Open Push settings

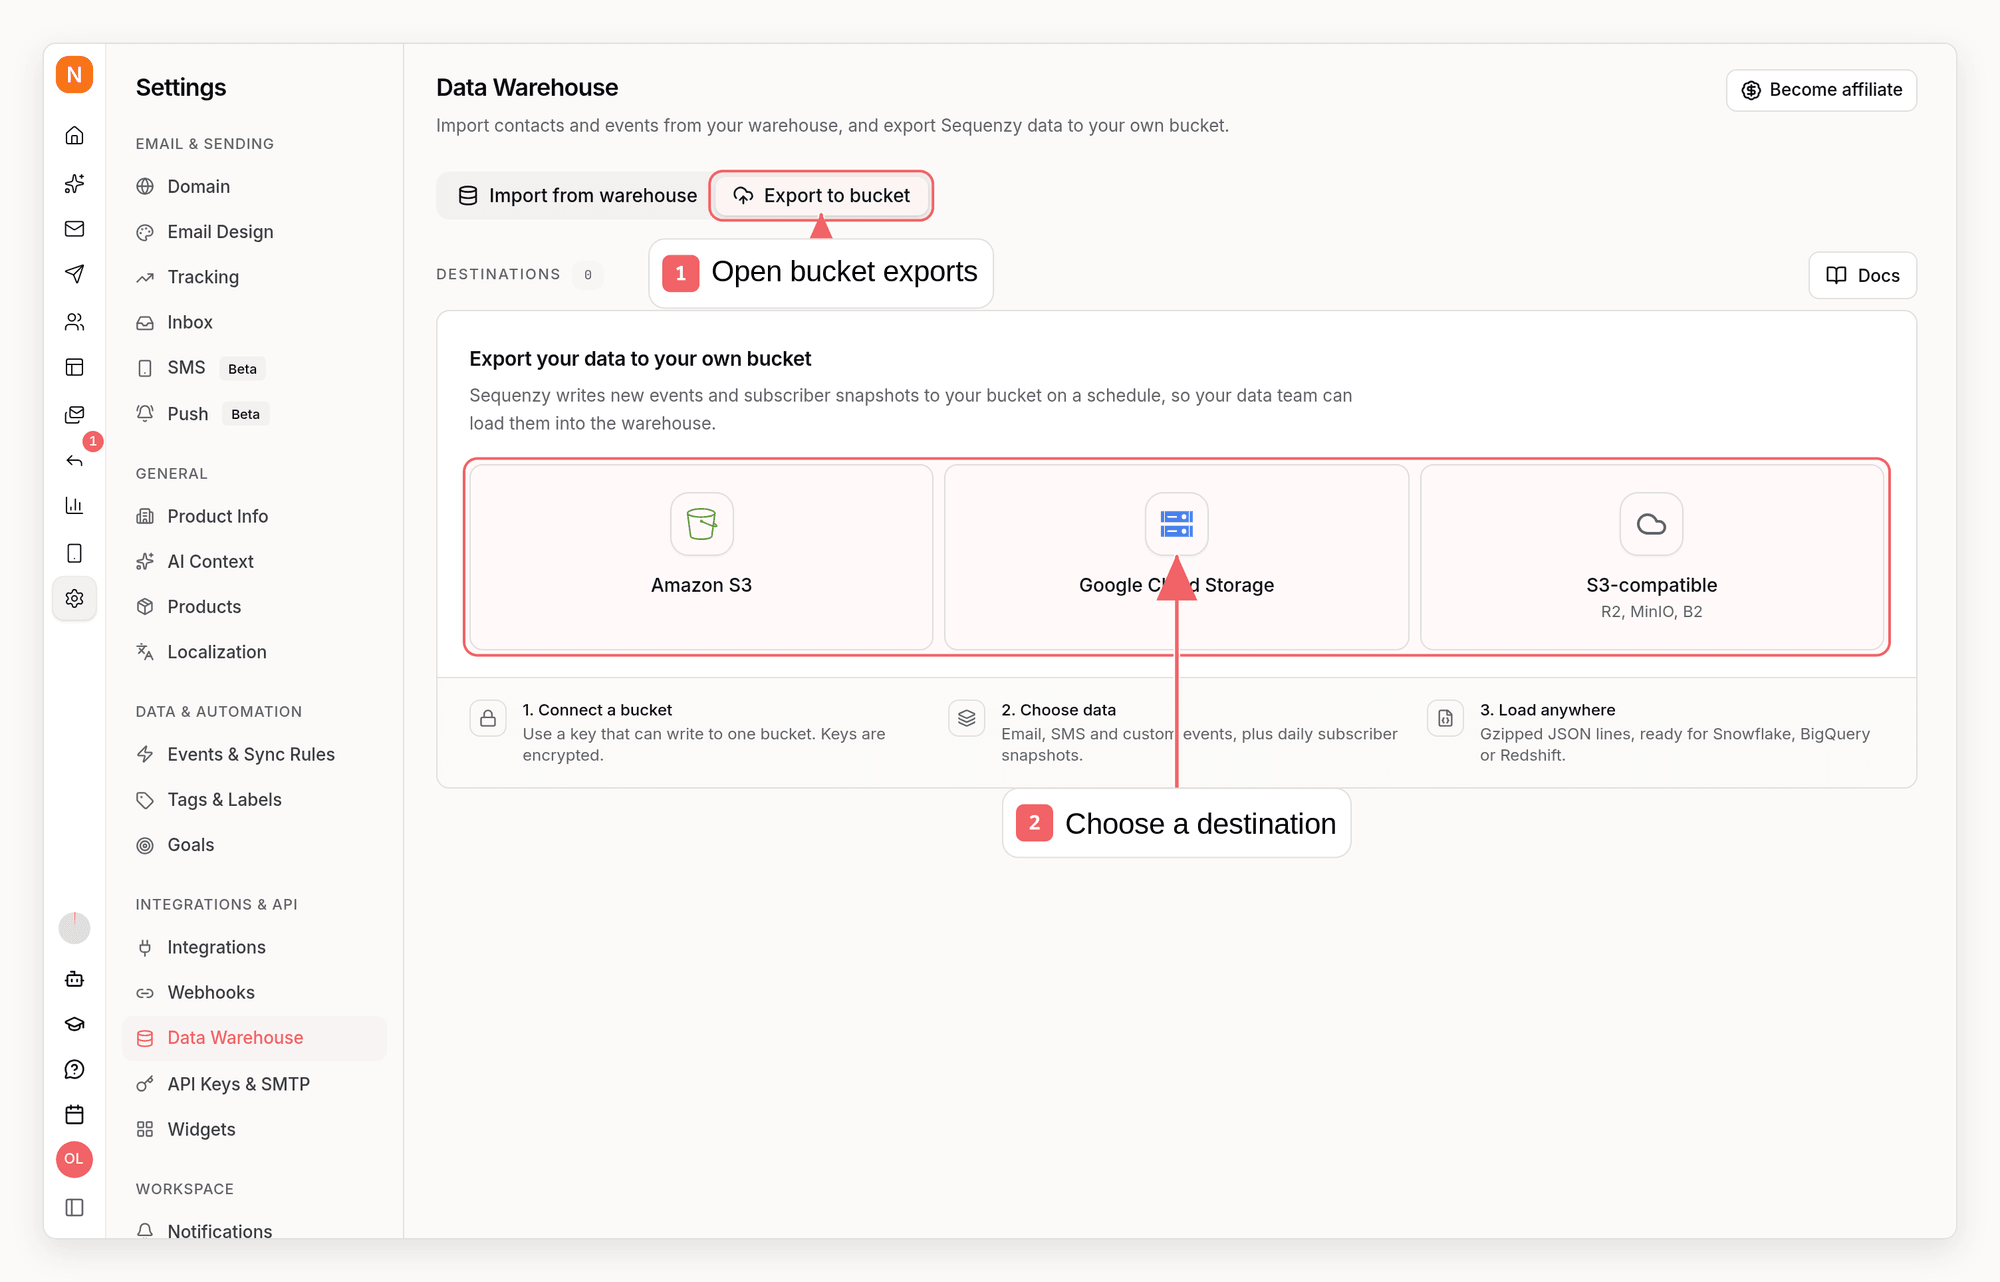254,414
